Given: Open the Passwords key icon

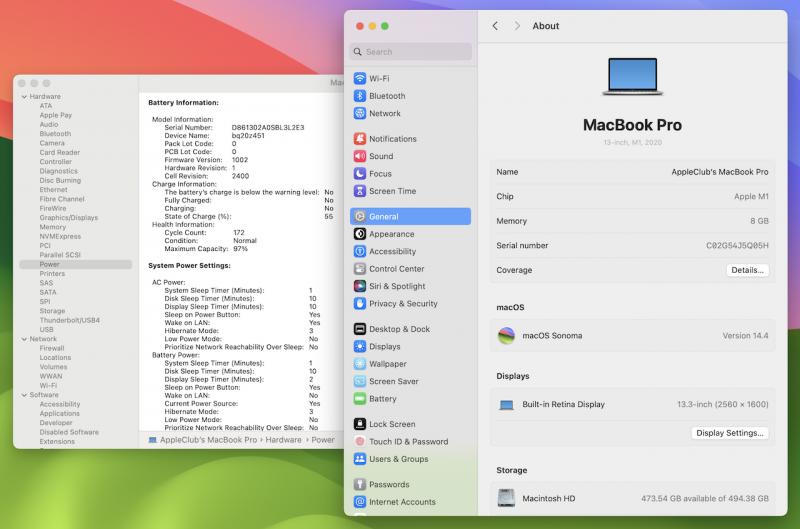Looking at the screenshot, I should [x=360, y=484].
